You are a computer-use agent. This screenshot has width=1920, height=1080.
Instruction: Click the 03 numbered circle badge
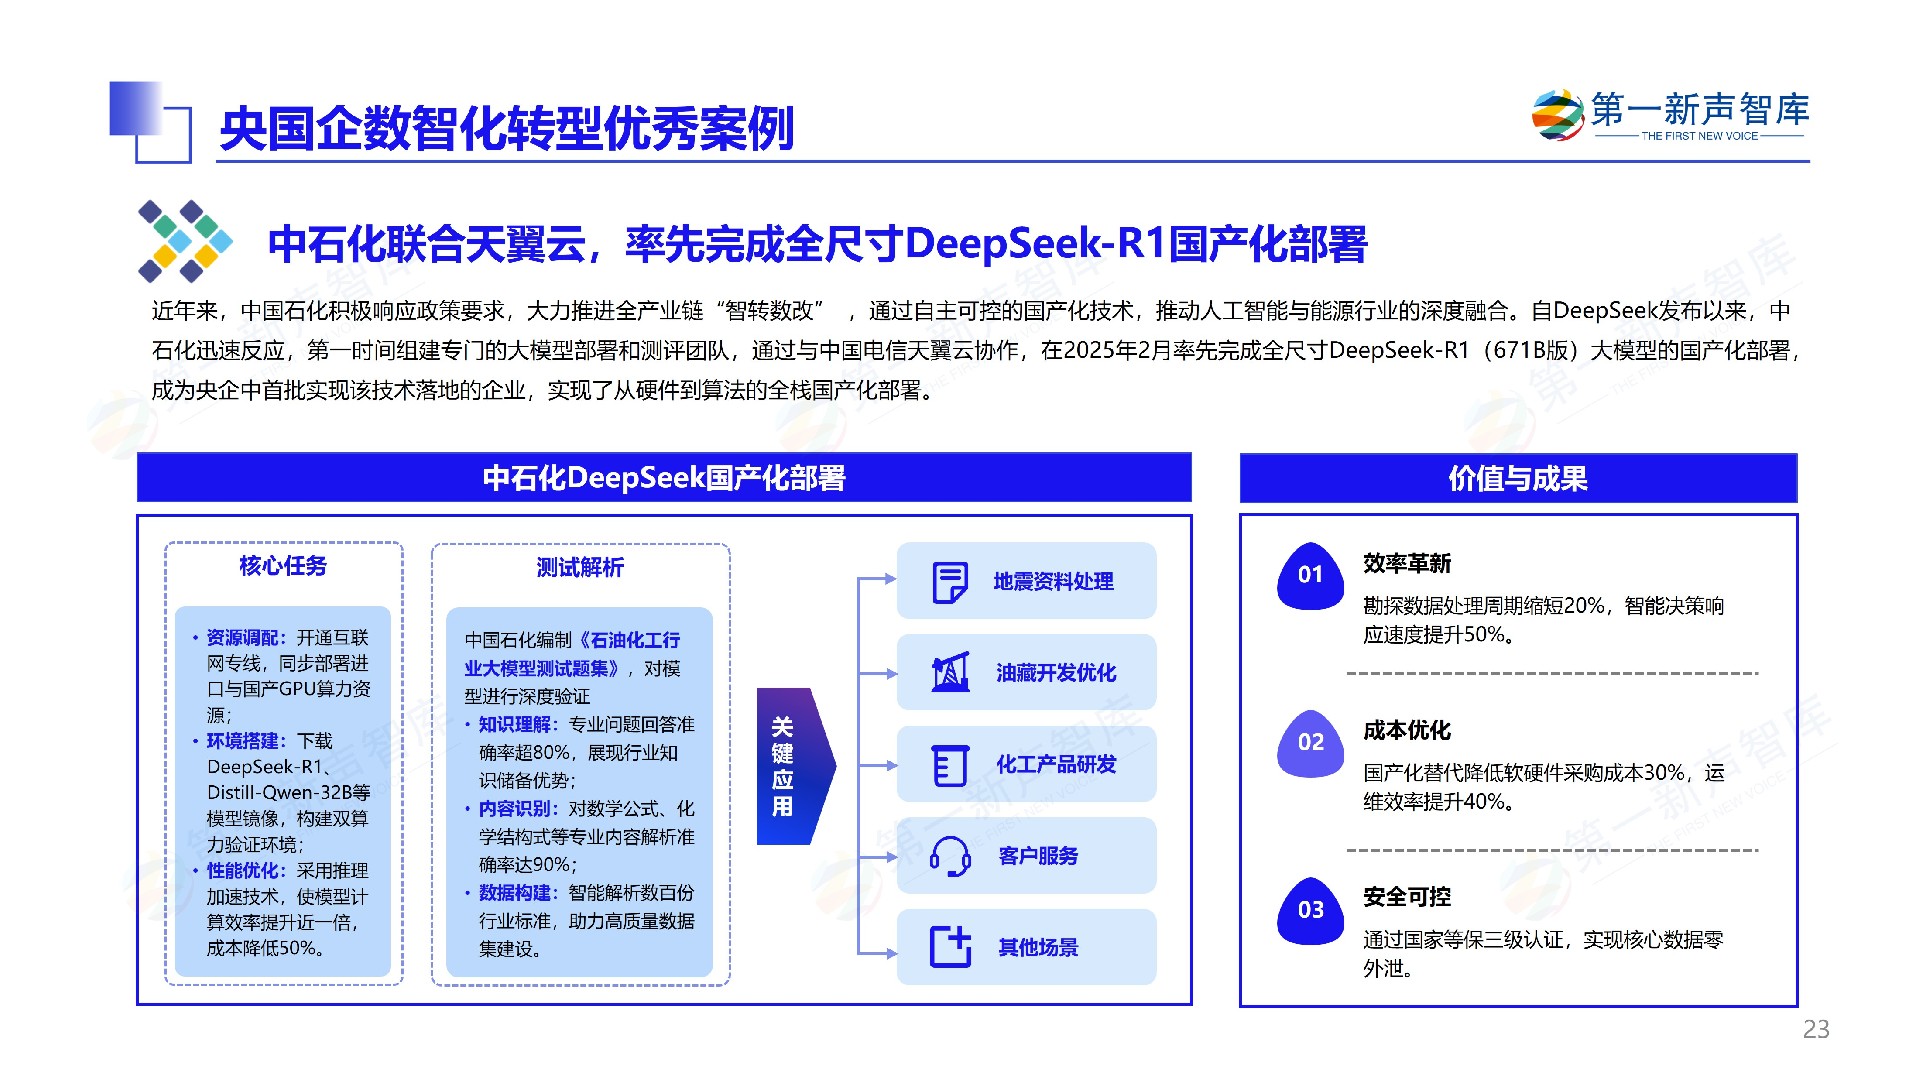tap(1310, 910)
